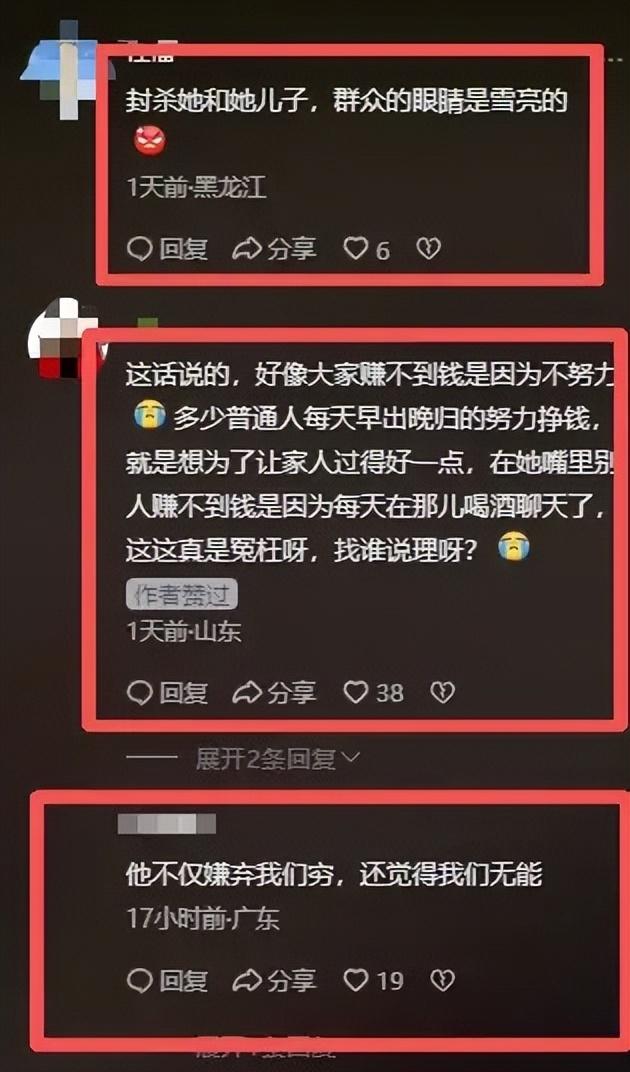Like the Heilongjiang comment with 6 likes
Viewport: 630px width, 1072px height.
click(x=356, y=249)
